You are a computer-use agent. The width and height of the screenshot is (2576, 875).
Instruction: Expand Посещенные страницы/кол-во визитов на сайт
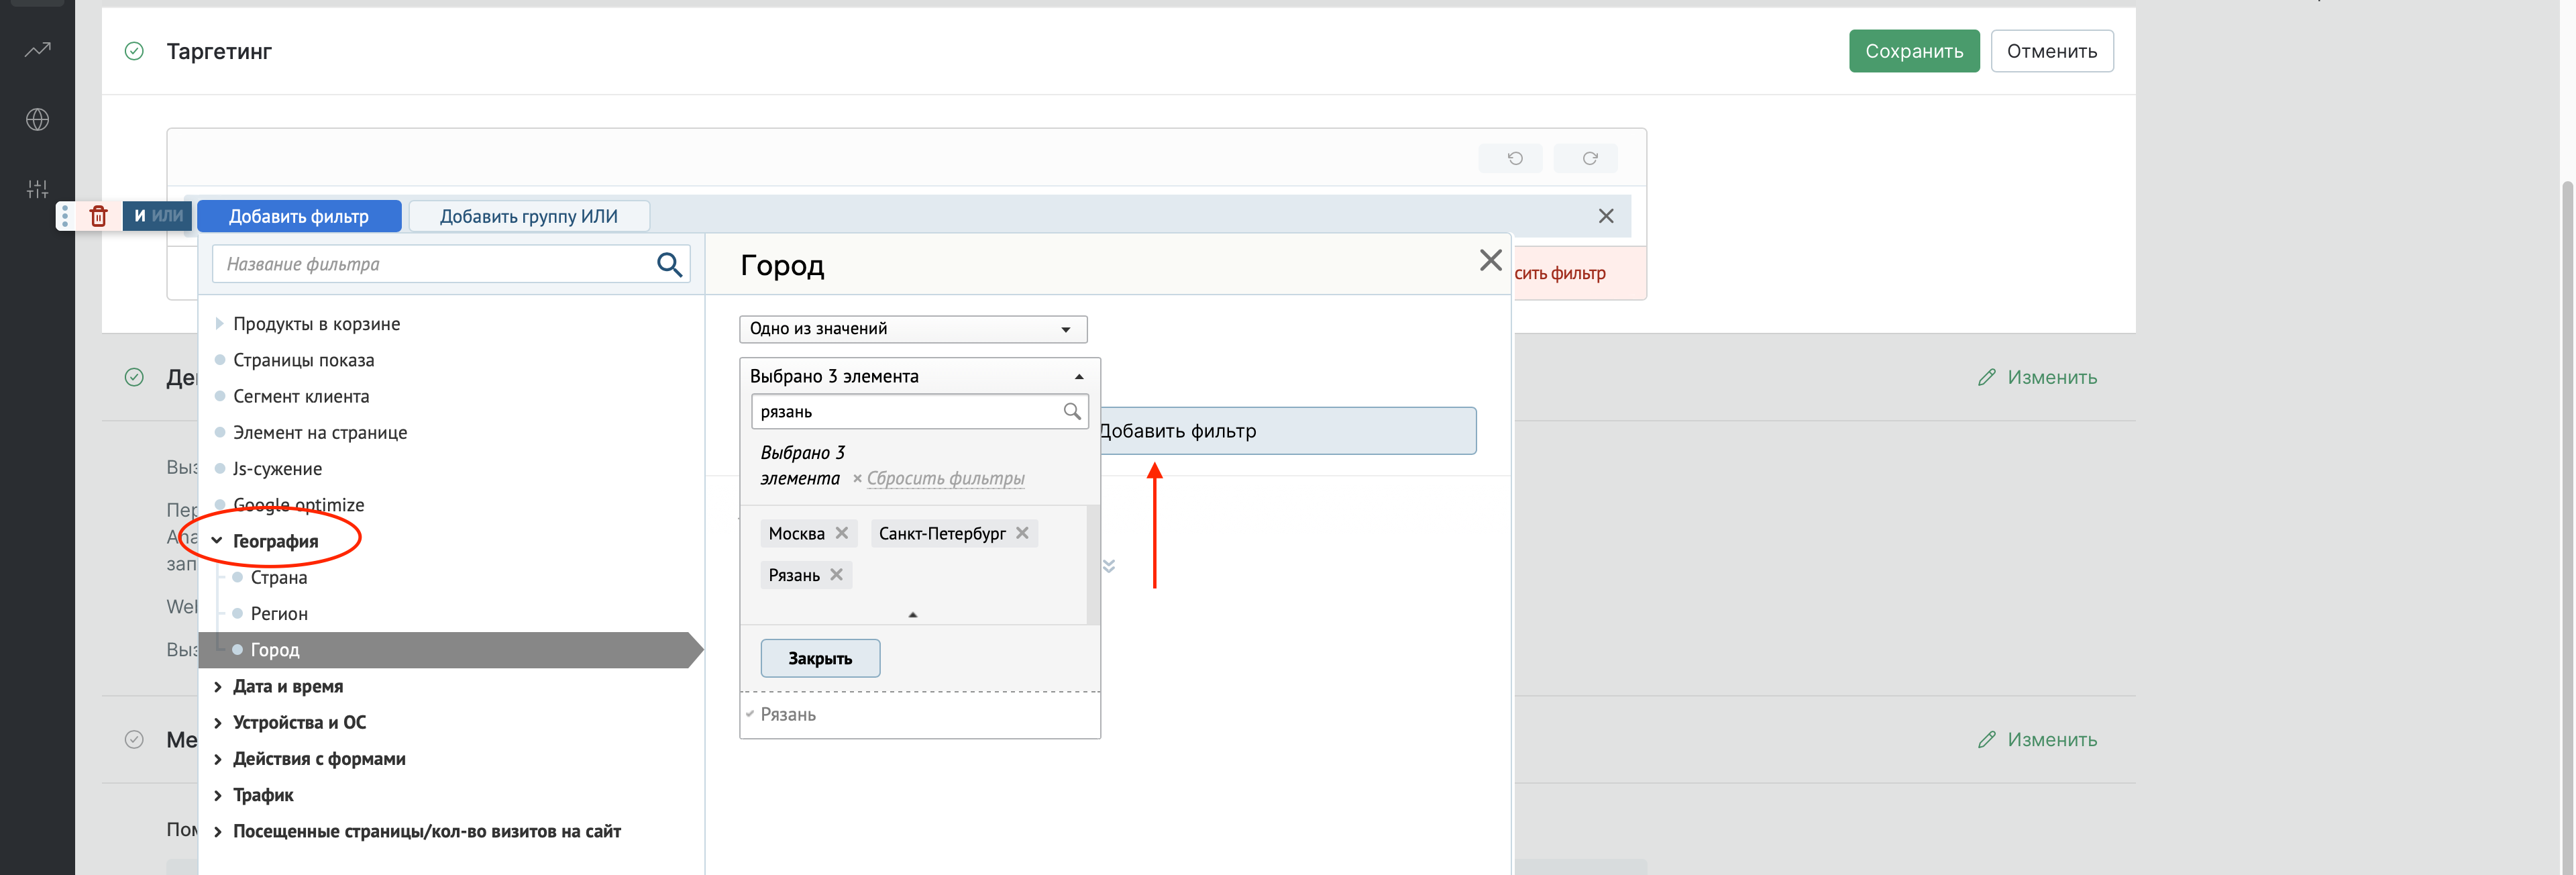click(217, 831)
